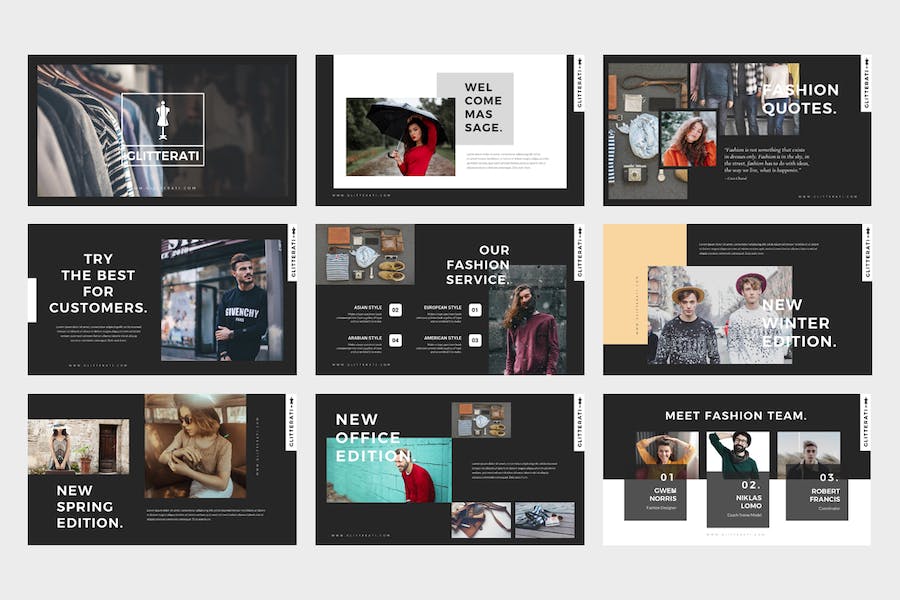Screen dimensions: 900x600
Task: Click the woman with sunglasses in car photo
Action: coord(195,446)
